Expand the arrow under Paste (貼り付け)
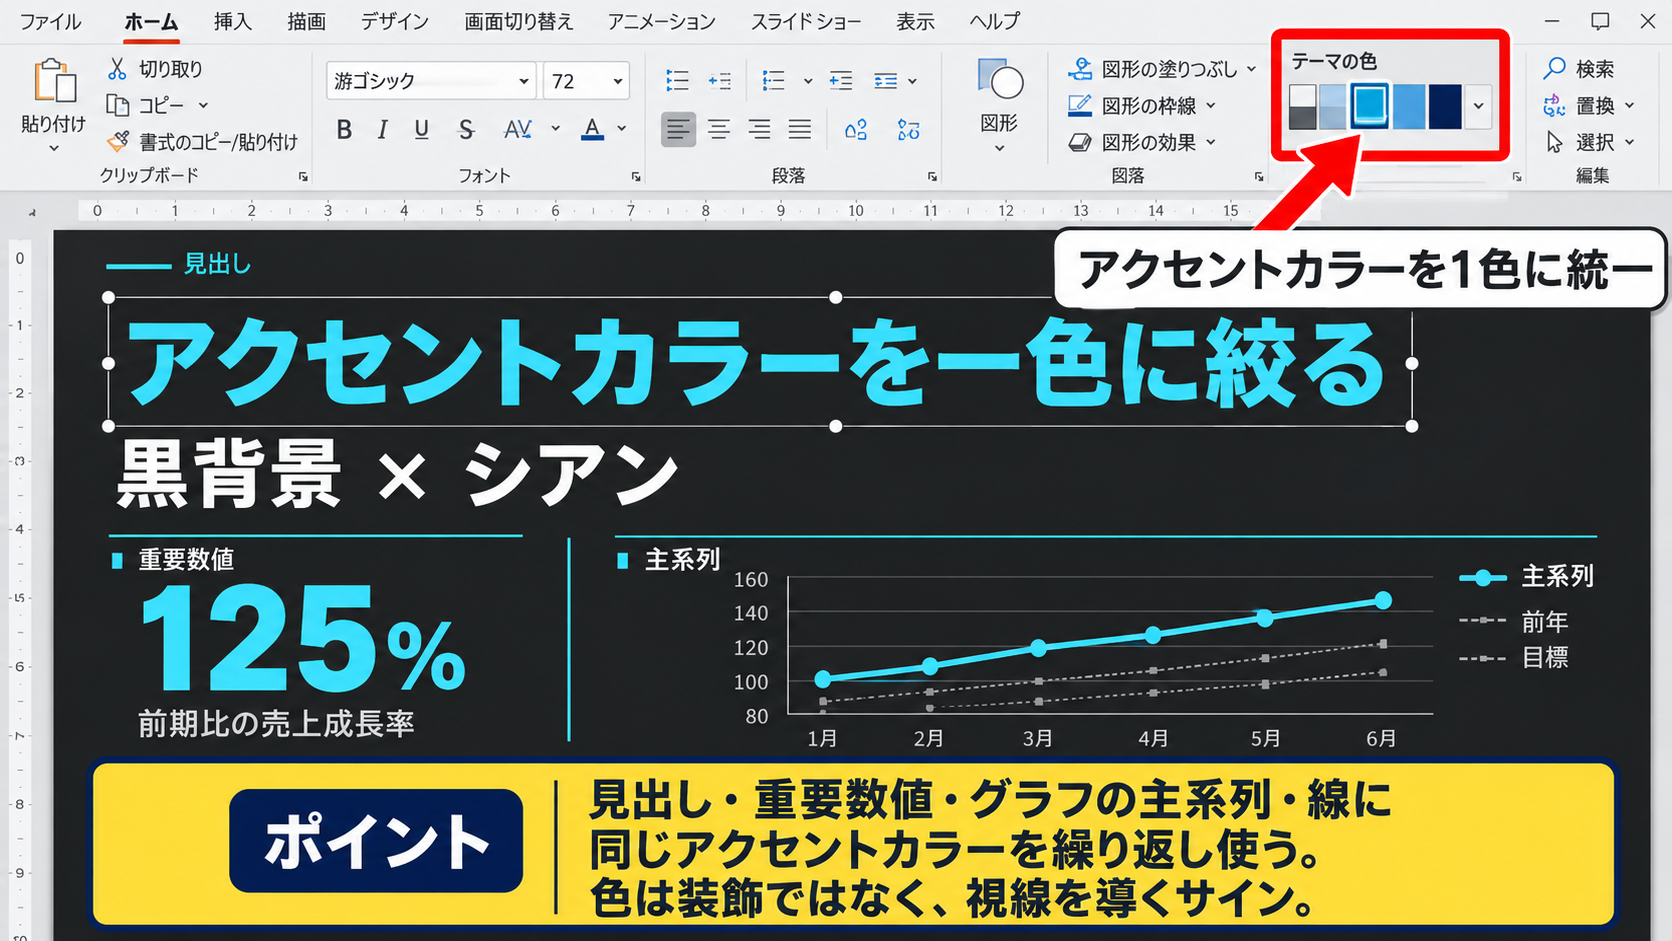Viewport: 1672px width, 941px height. coord(54,148)
